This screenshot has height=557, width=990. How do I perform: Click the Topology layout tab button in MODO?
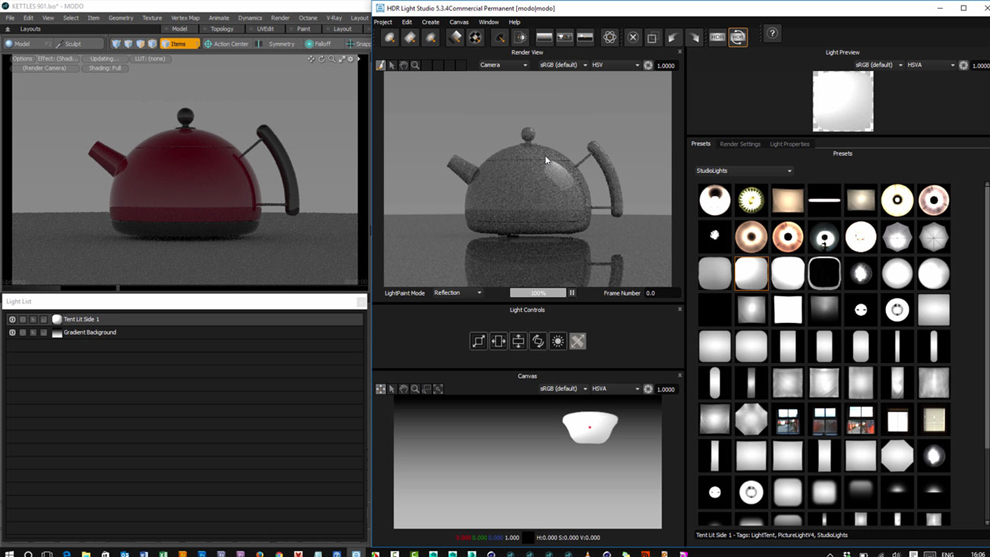(x=222, y=29)
